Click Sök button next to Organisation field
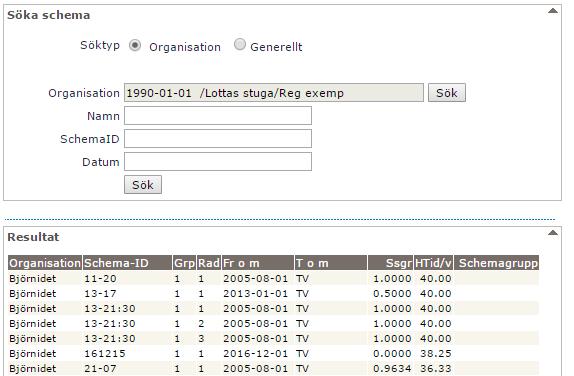Screen dimensions: 574x376 (x=447, y=93)
